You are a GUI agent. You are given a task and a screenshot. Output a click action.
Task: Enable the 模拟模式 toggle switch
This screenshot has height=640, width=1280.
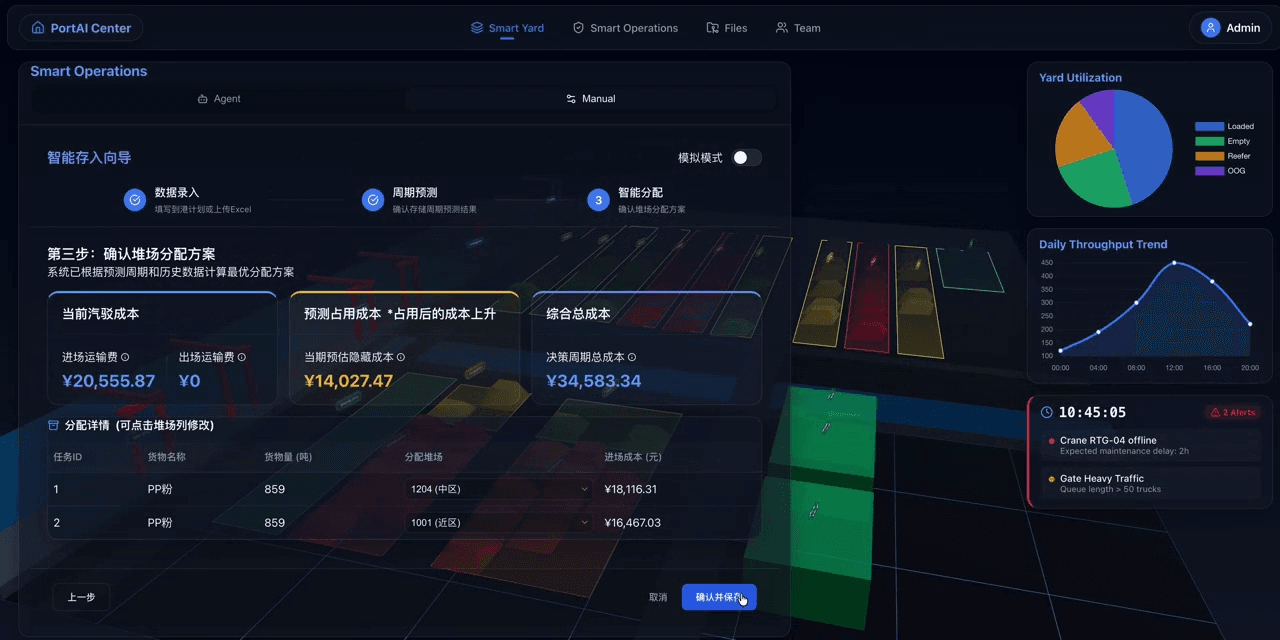tap(749, 157)
